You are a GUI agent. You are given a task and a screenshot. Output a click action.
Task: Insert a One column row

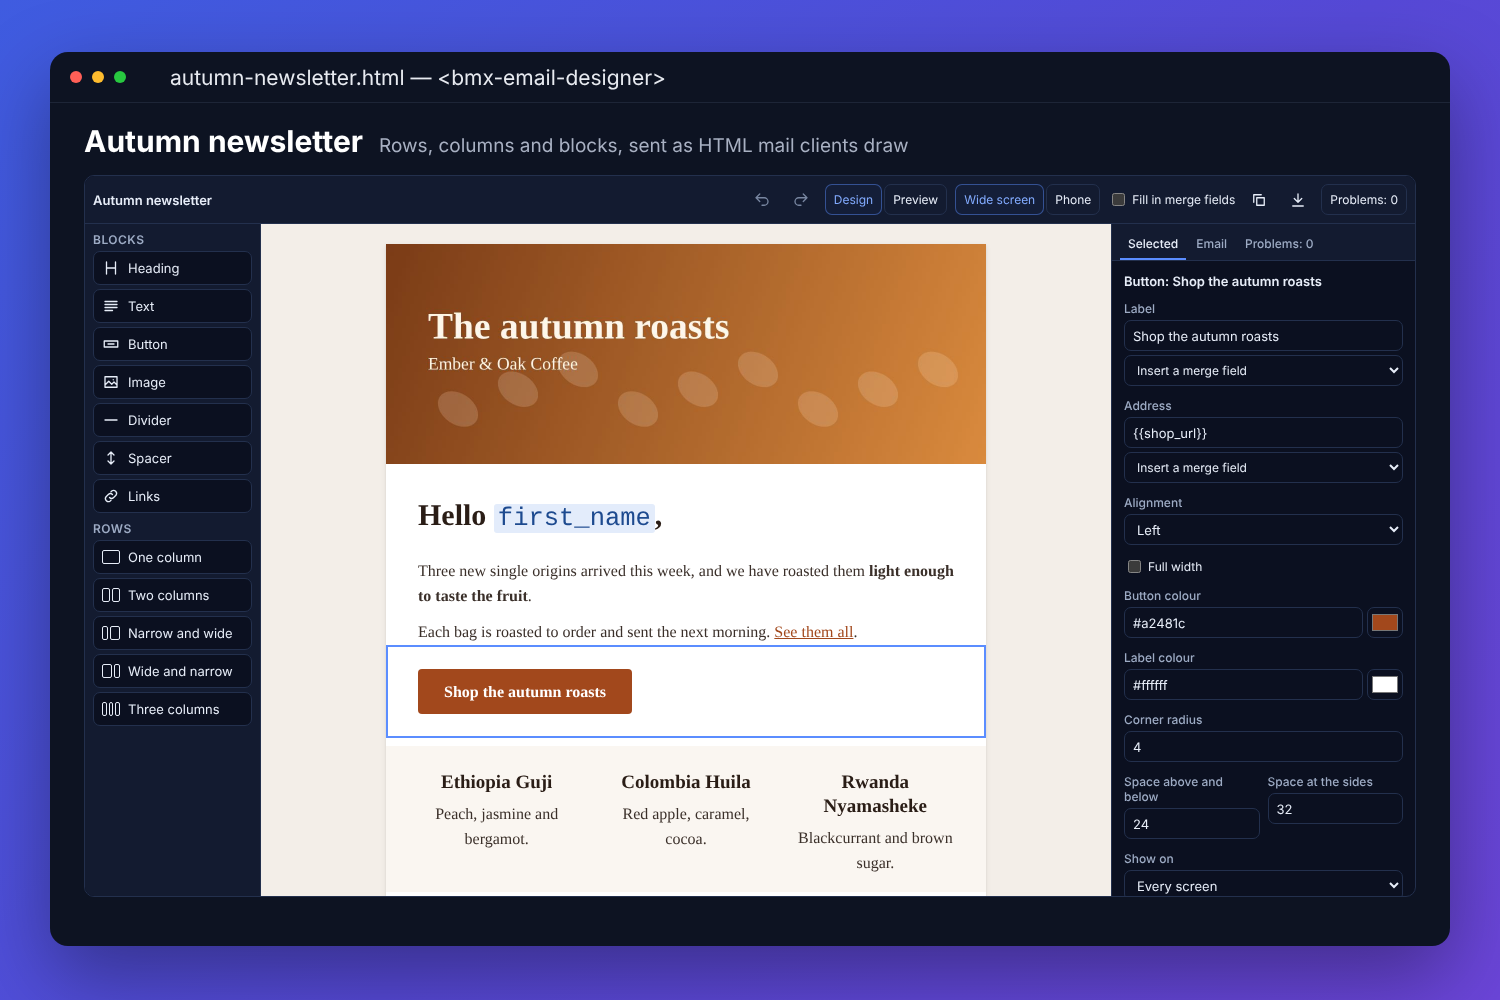(x=172, y=557)
